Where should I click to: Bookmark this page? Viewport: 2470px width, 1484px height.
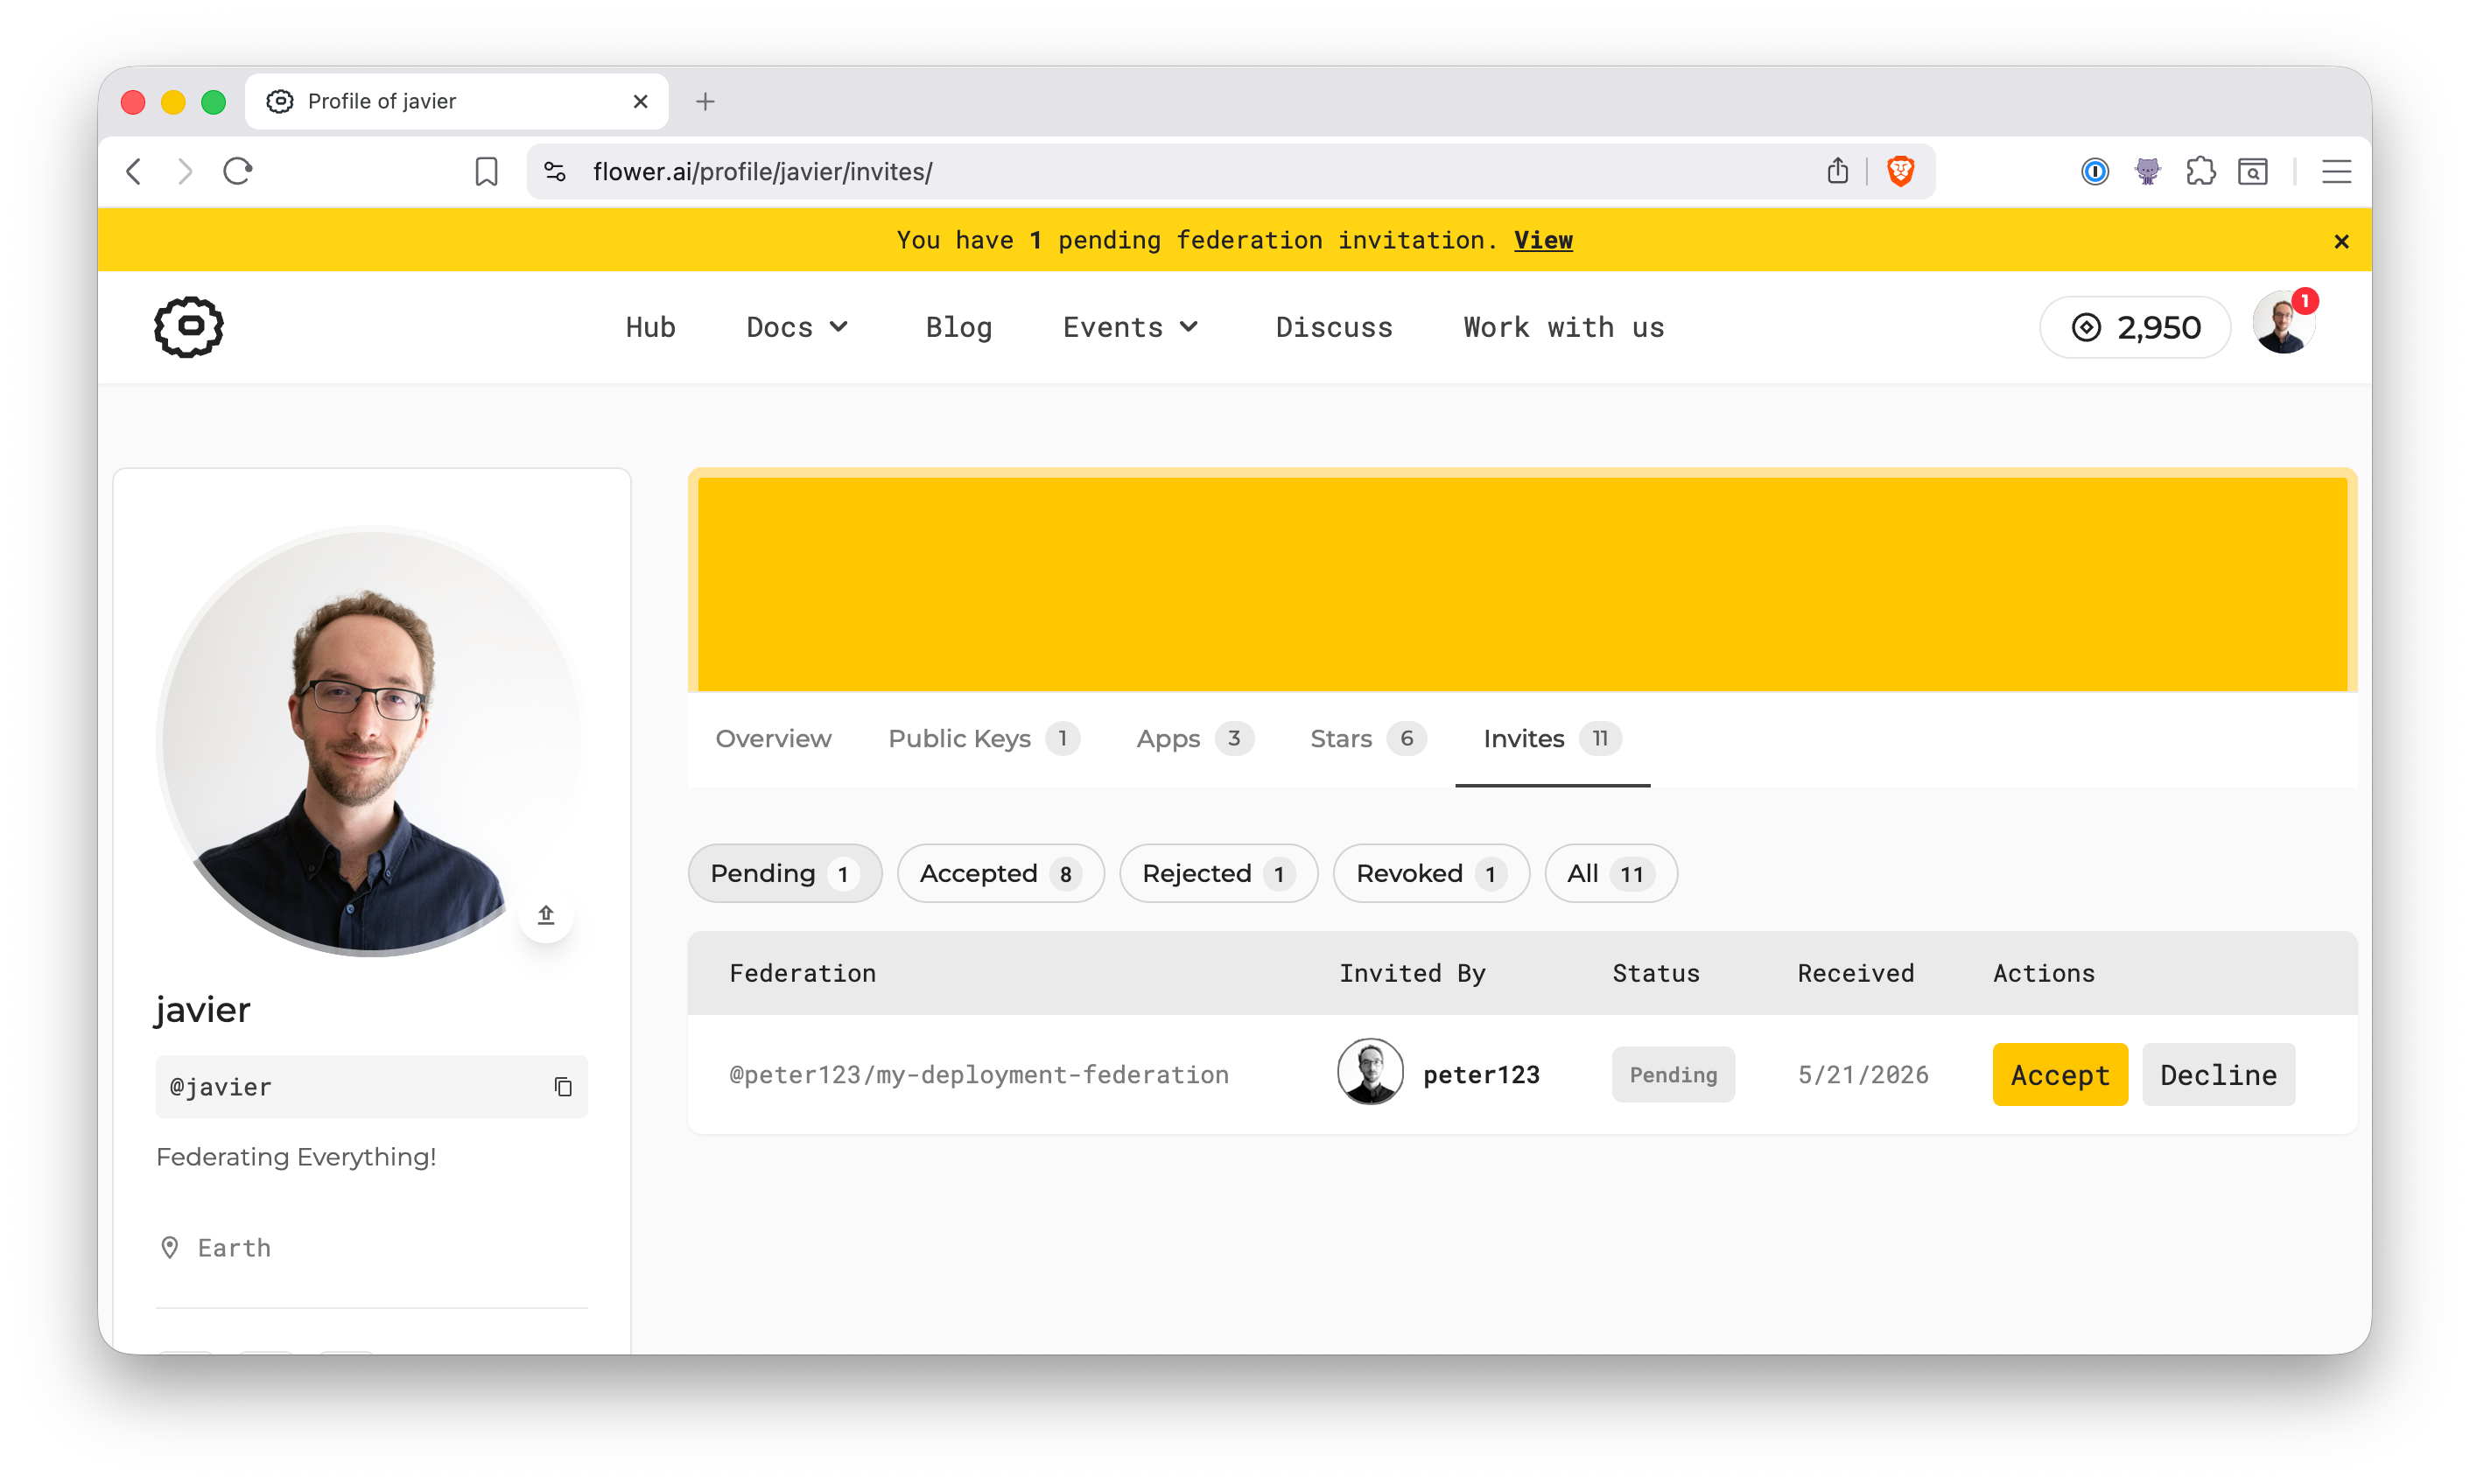click(x=486, y=171)
